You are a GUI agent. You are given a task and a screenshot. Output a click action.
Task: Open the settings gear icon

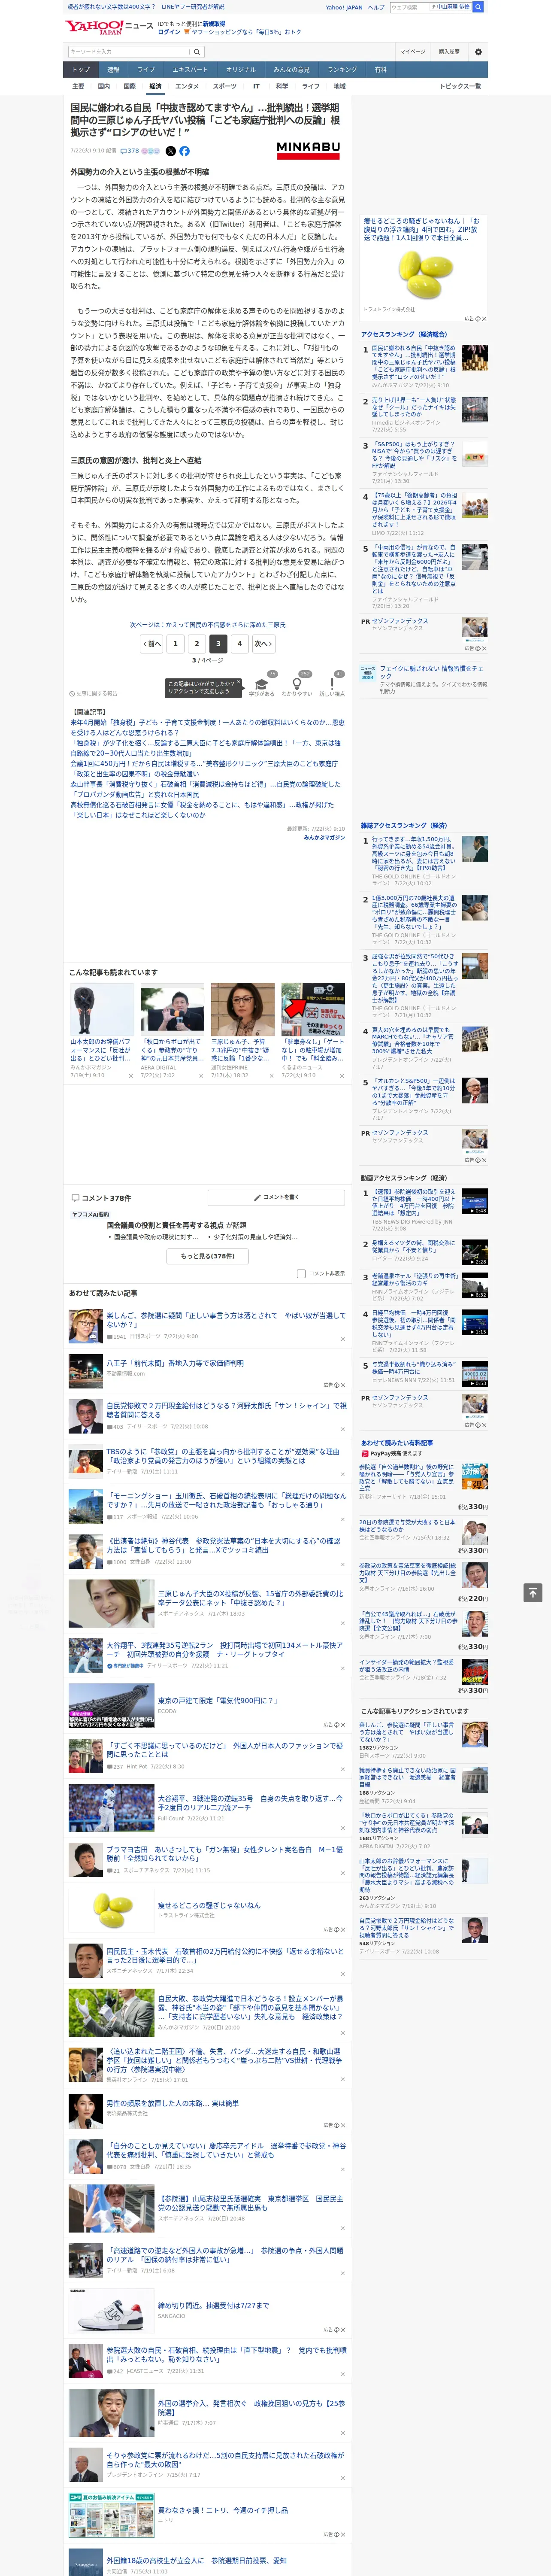tap(478, 52)
